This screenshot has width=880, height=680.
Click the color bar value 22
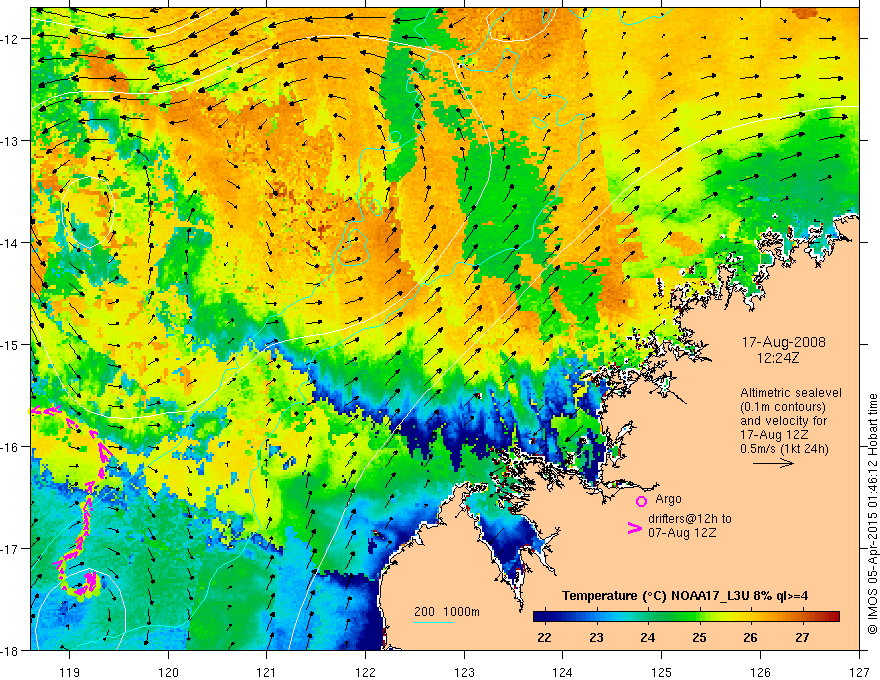click(544, 637)
